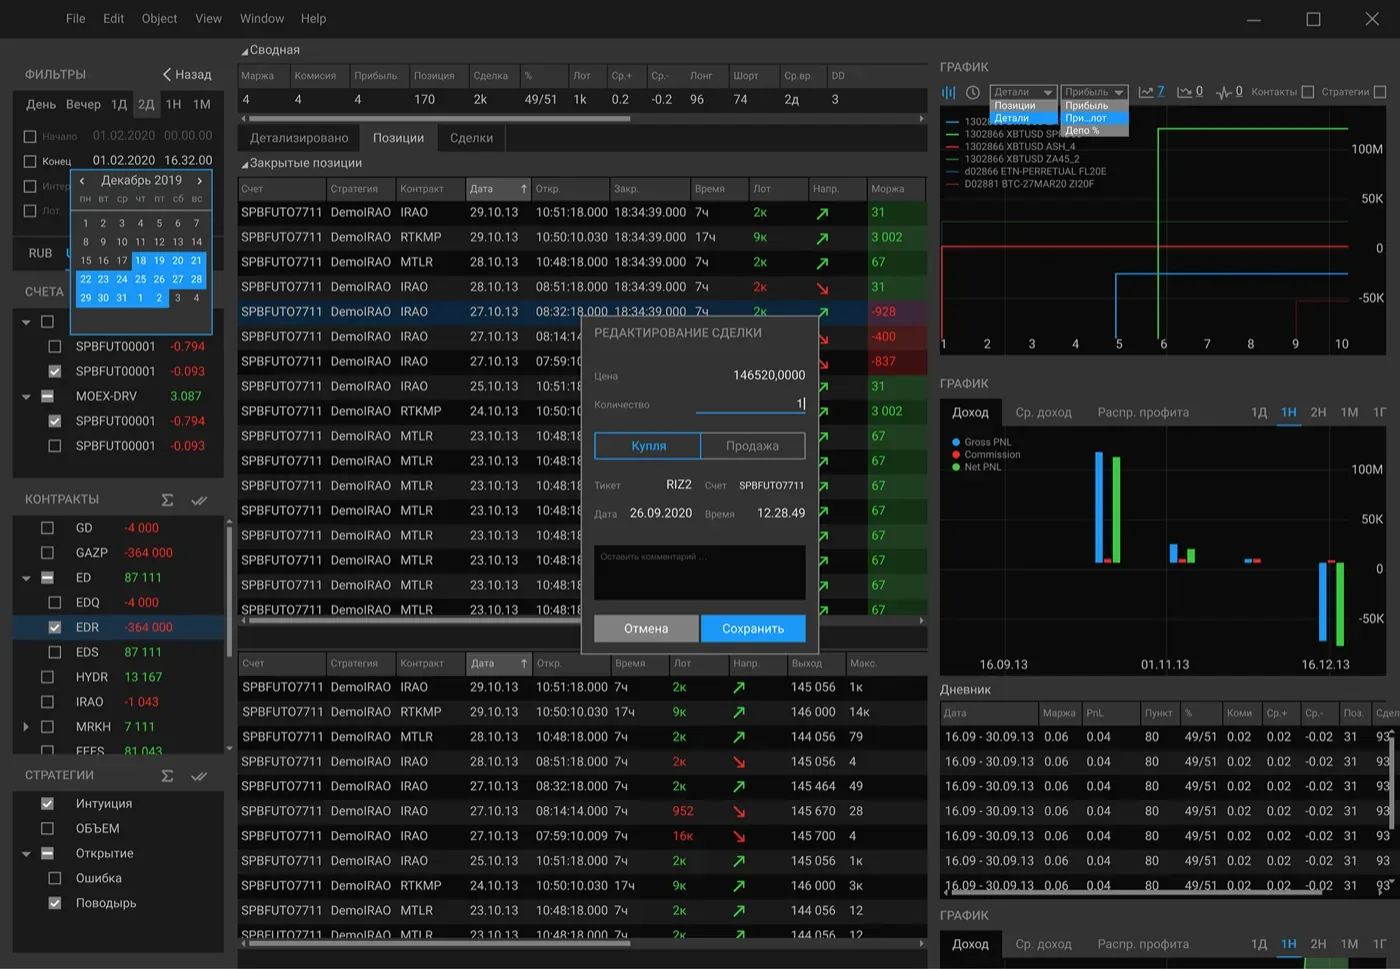Click the check-all icon in Контракты header

pyautogui.click(x=199, y=500)
